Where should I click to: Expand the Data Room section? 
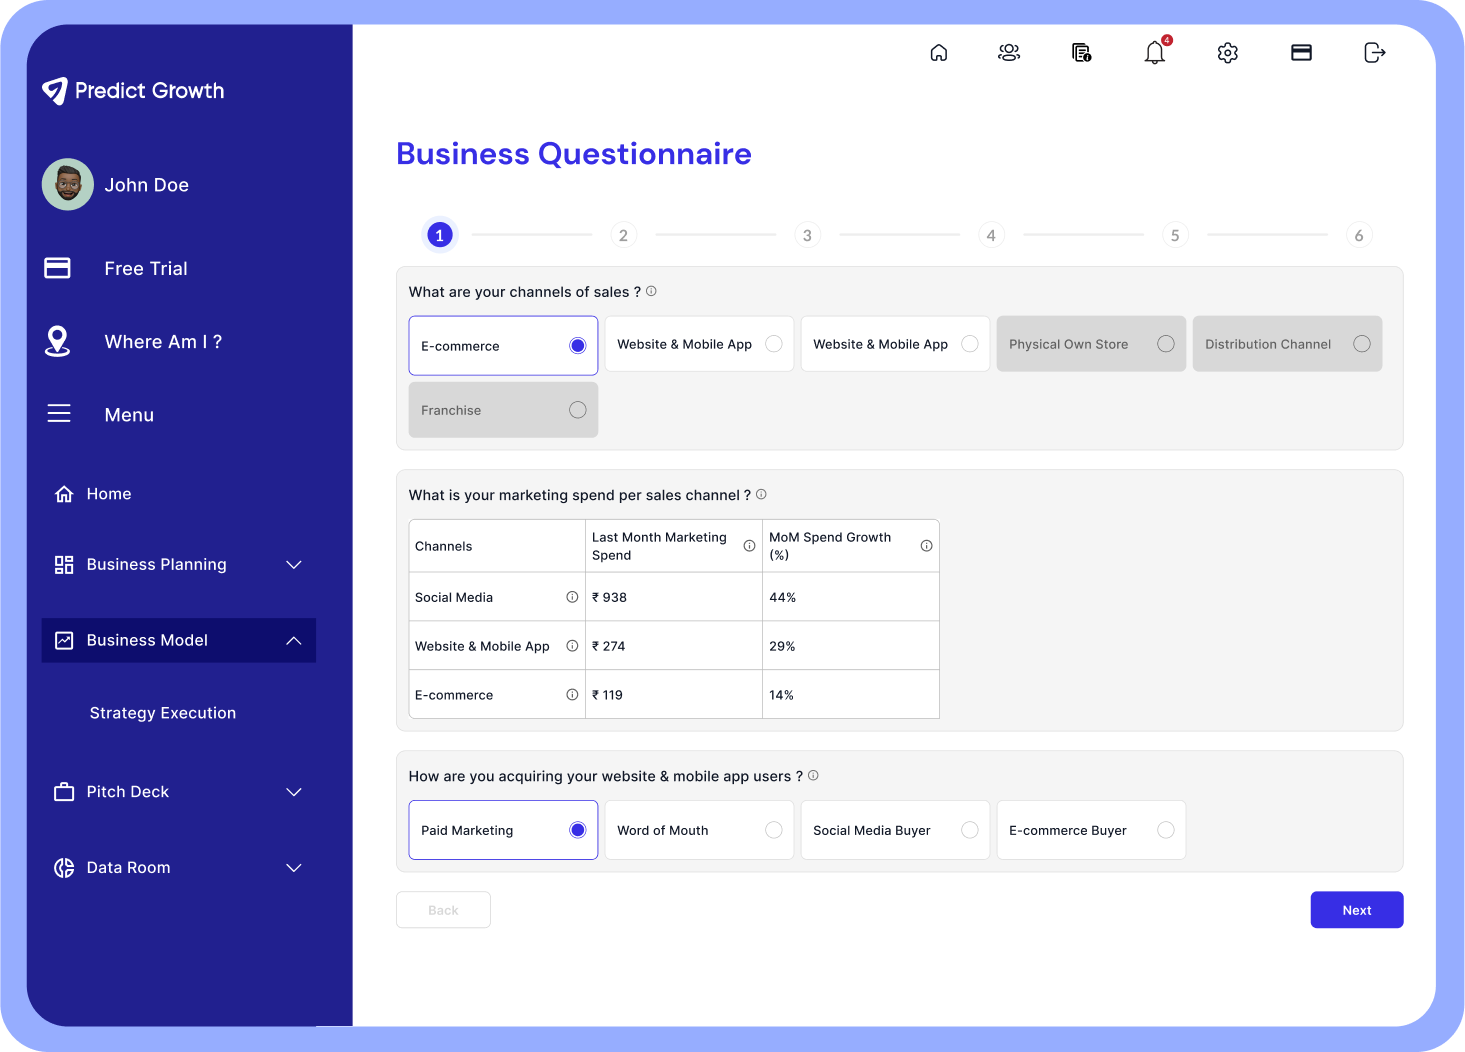293,868
